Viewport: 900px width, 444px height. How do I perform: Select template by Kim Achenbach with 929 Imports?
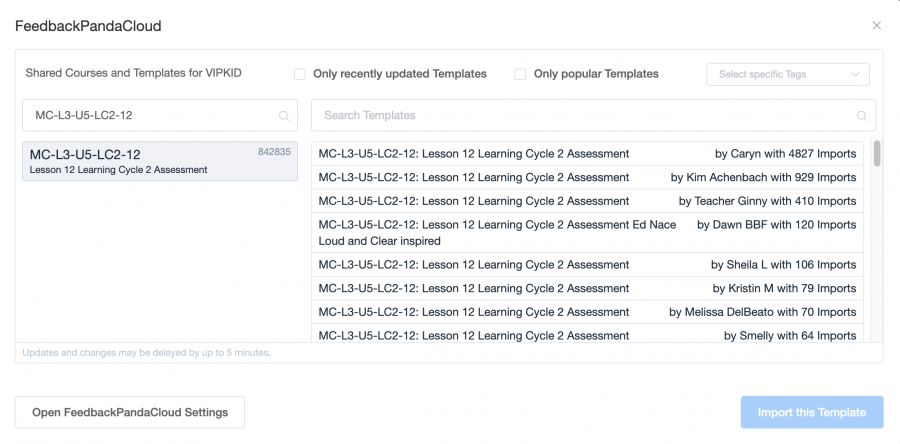point(587,177)
